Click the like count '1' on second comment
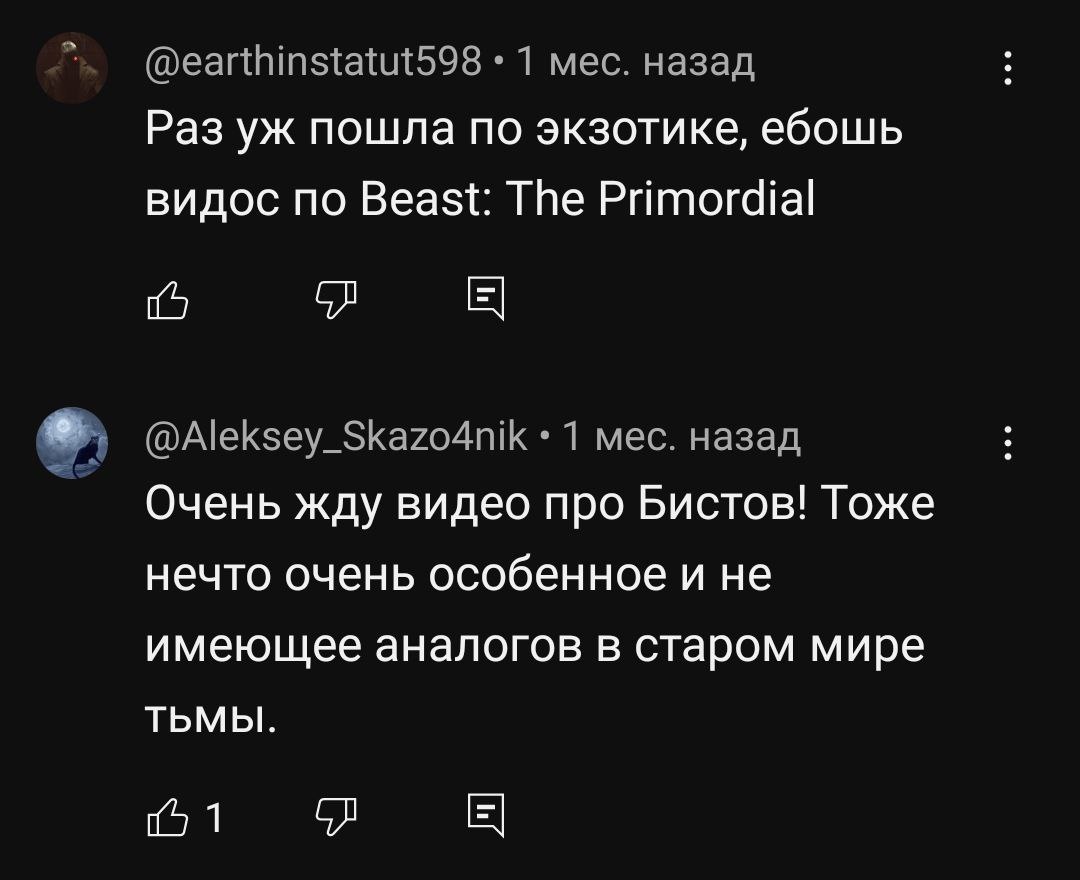This screenshot has width=1080, height=880. click(x=215, y=818)
